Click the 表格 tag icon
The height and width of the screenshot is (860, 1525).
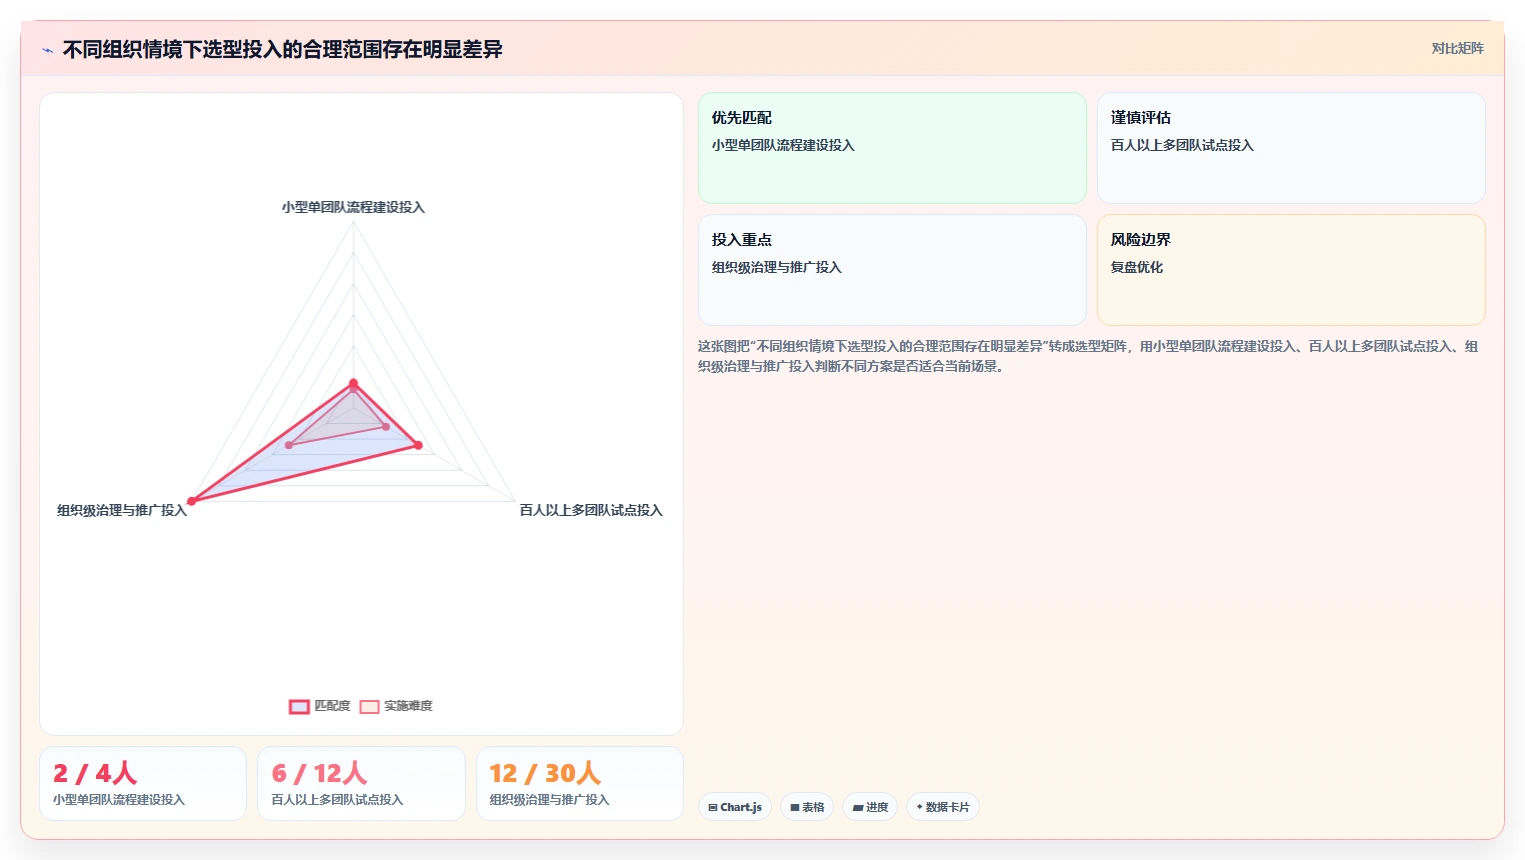click(x=795, y=808)
